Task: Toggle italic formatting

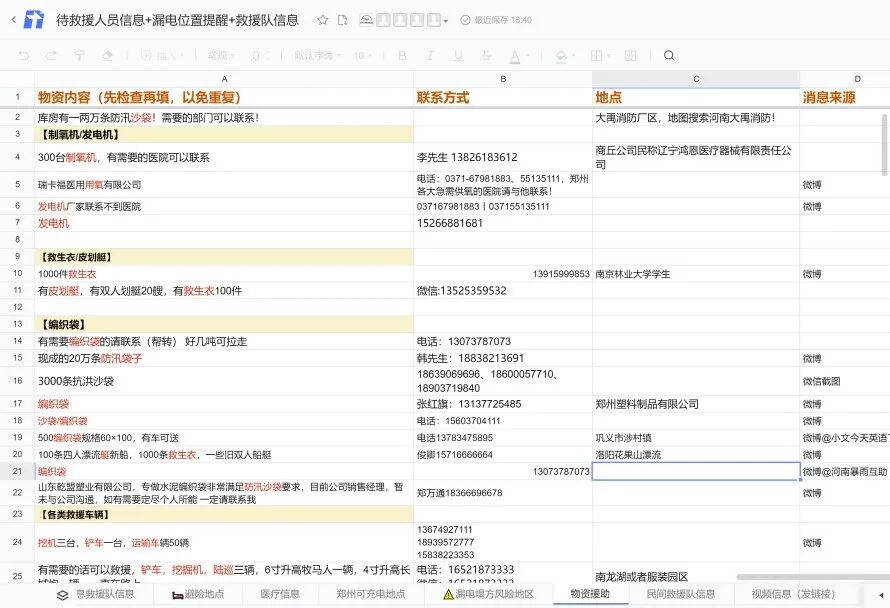Action: (x=430, y=56)
